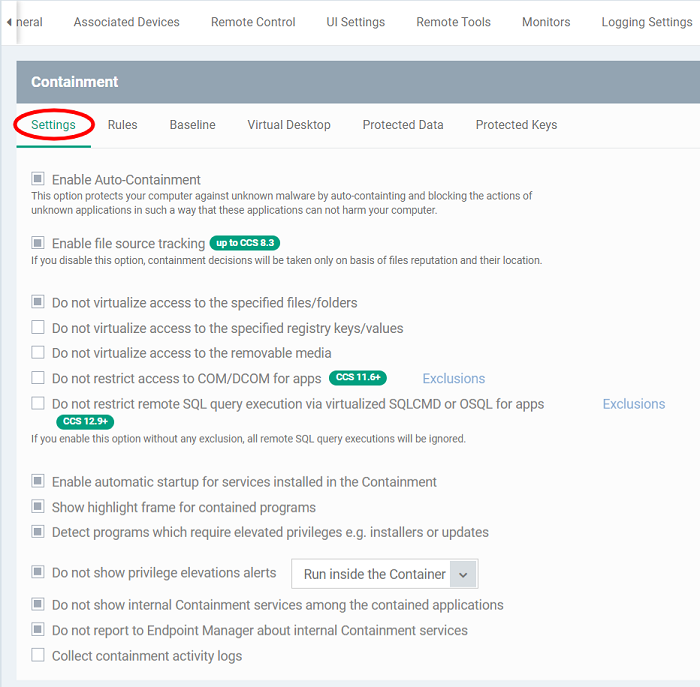Open Exclusions link for remote SQL query
Viewport: 700px width, 687px height.
tap(633, 404)
